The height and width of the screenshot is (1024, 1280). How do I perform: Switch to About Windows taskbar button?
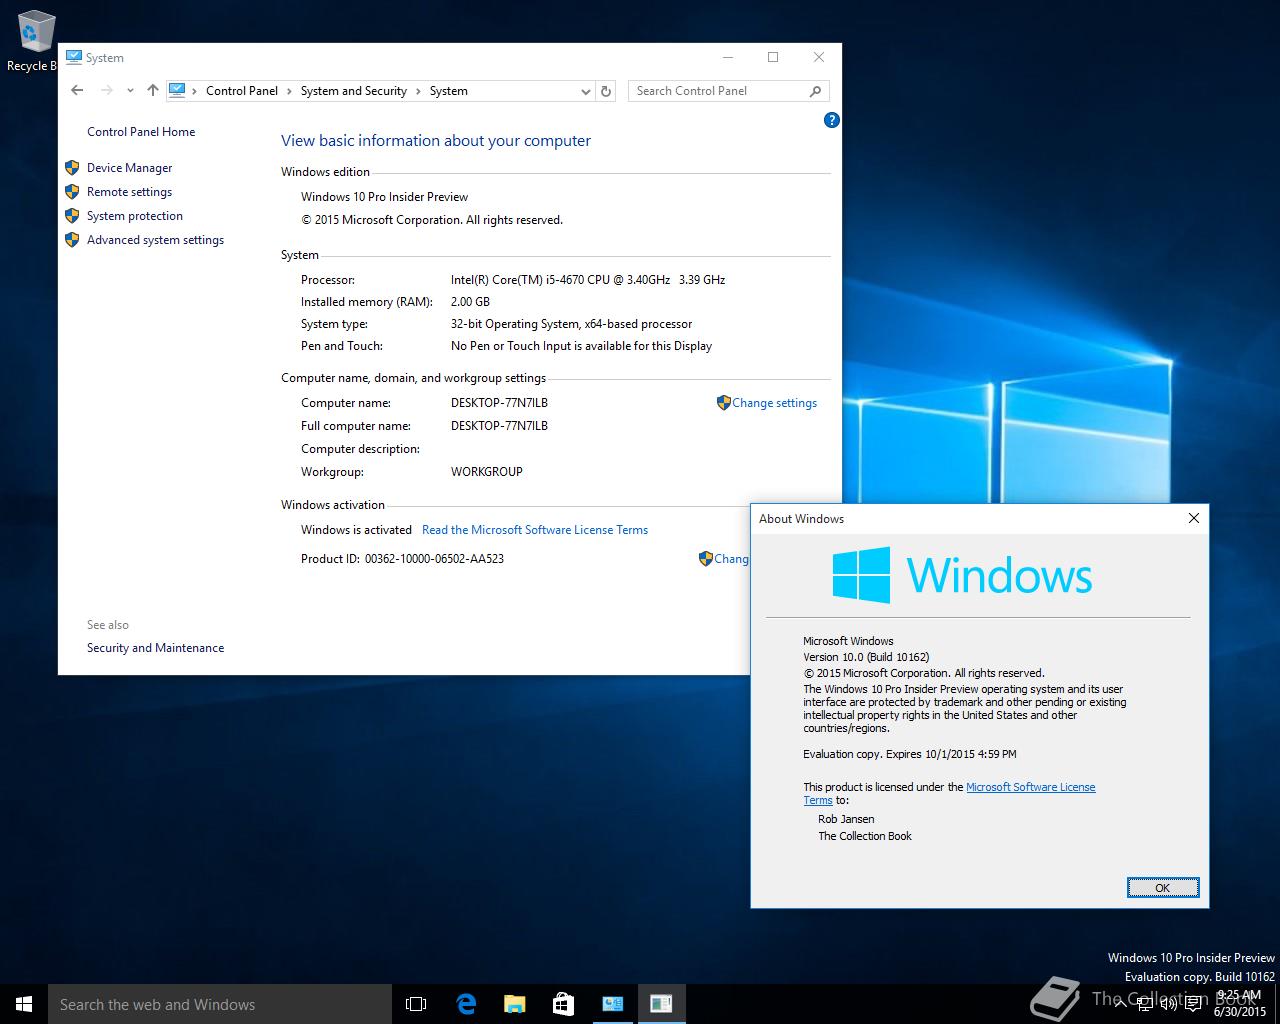[x=661, y=1004]
